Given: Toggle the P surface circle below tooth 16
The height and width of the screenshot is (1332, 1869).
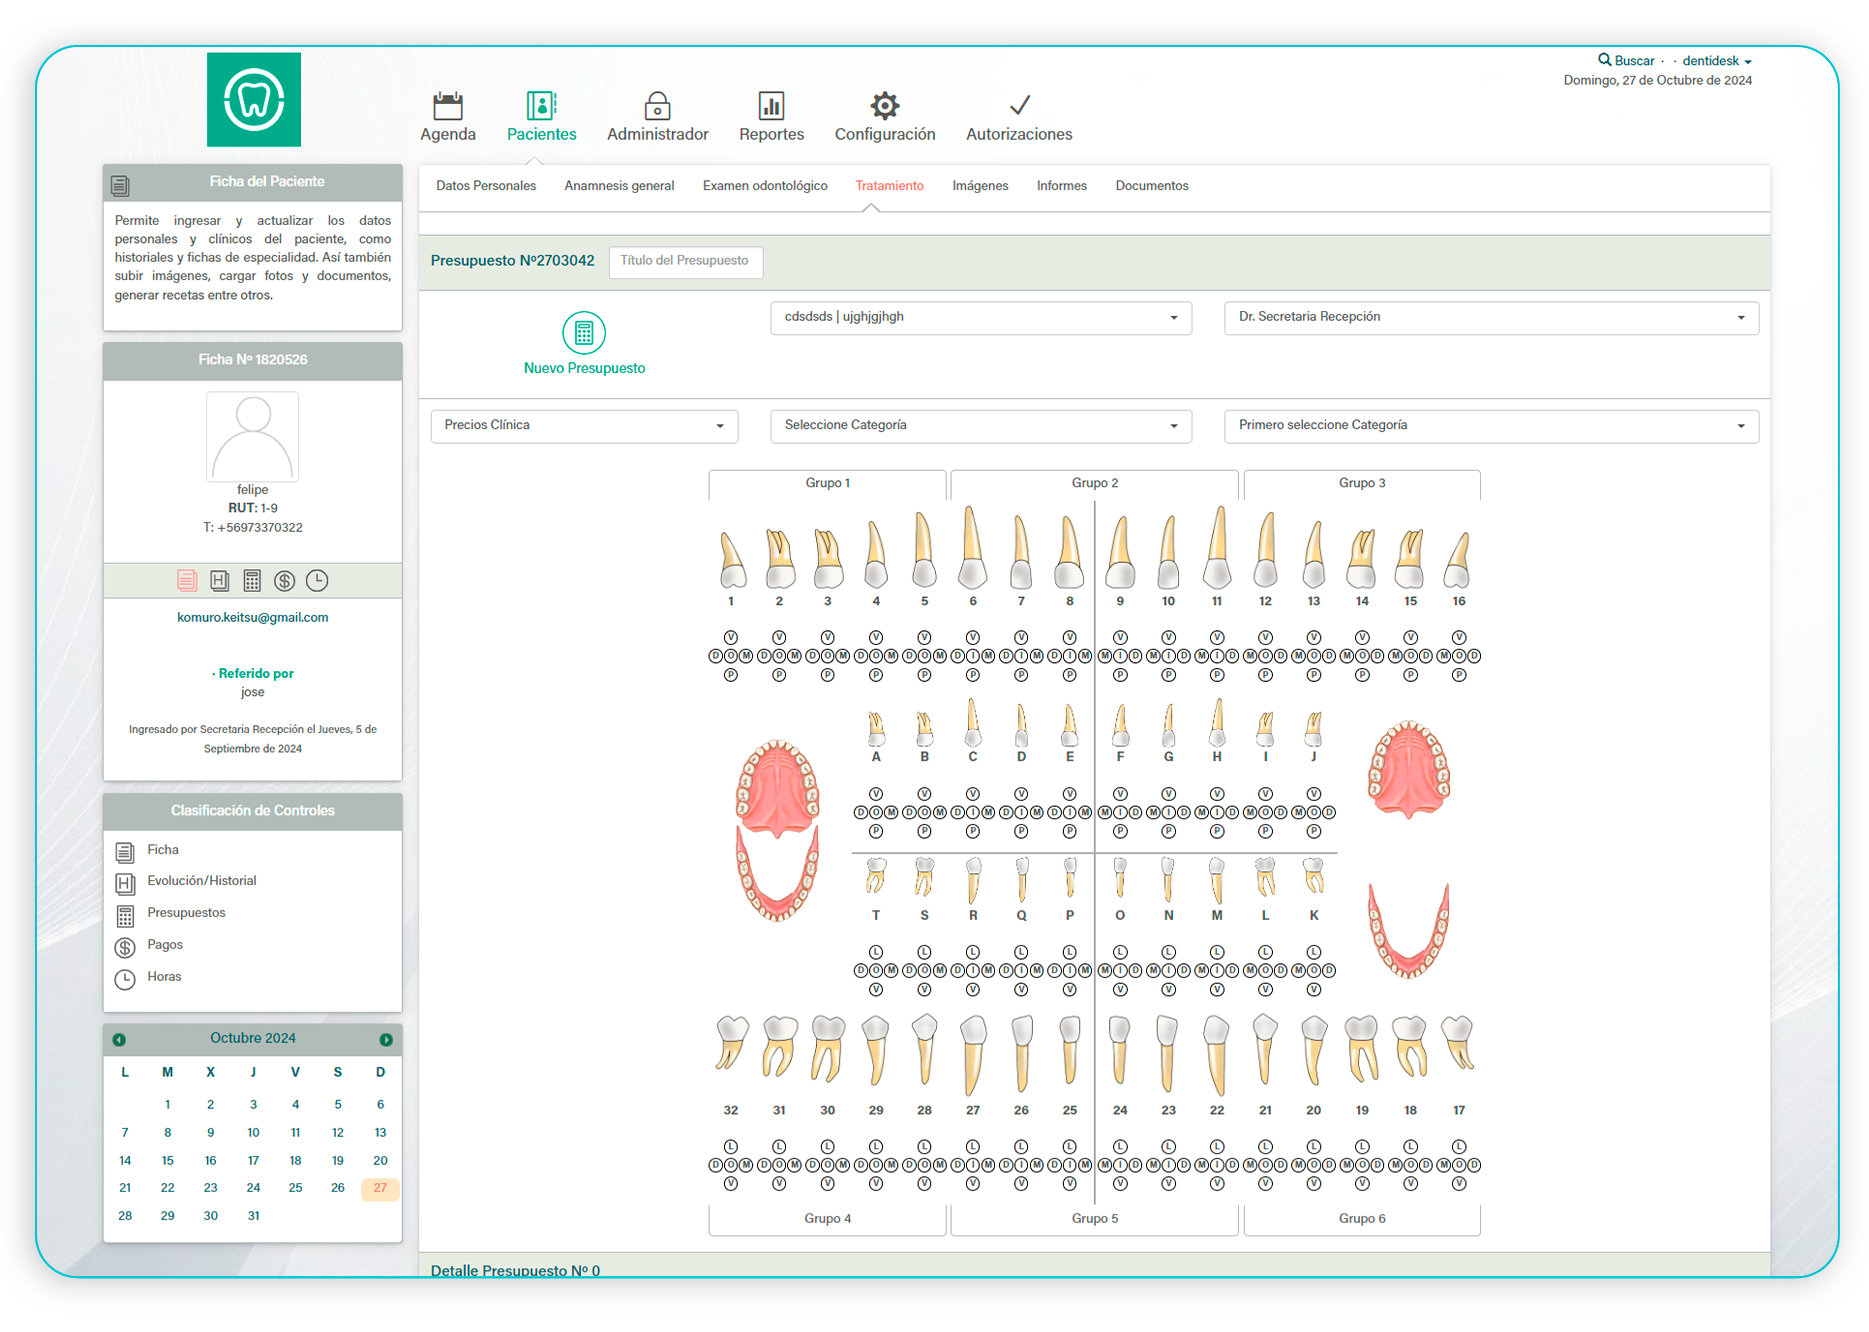Looking at the screenshot, I should pos(1459,675).
